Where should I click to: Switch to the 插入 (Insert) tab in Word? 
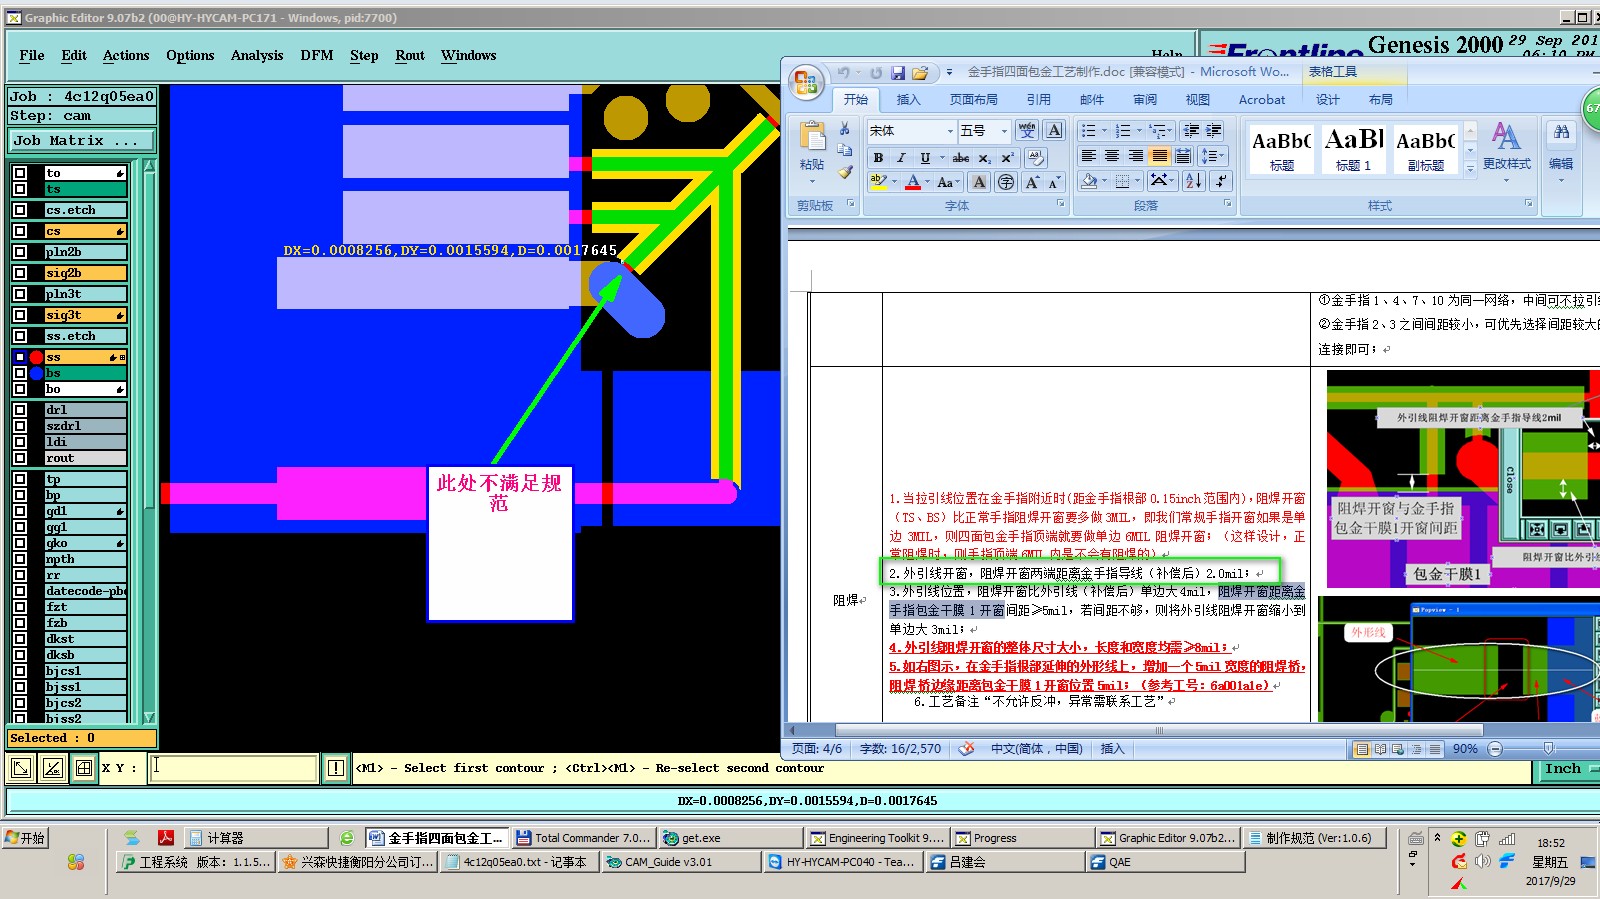click(908, 99)
